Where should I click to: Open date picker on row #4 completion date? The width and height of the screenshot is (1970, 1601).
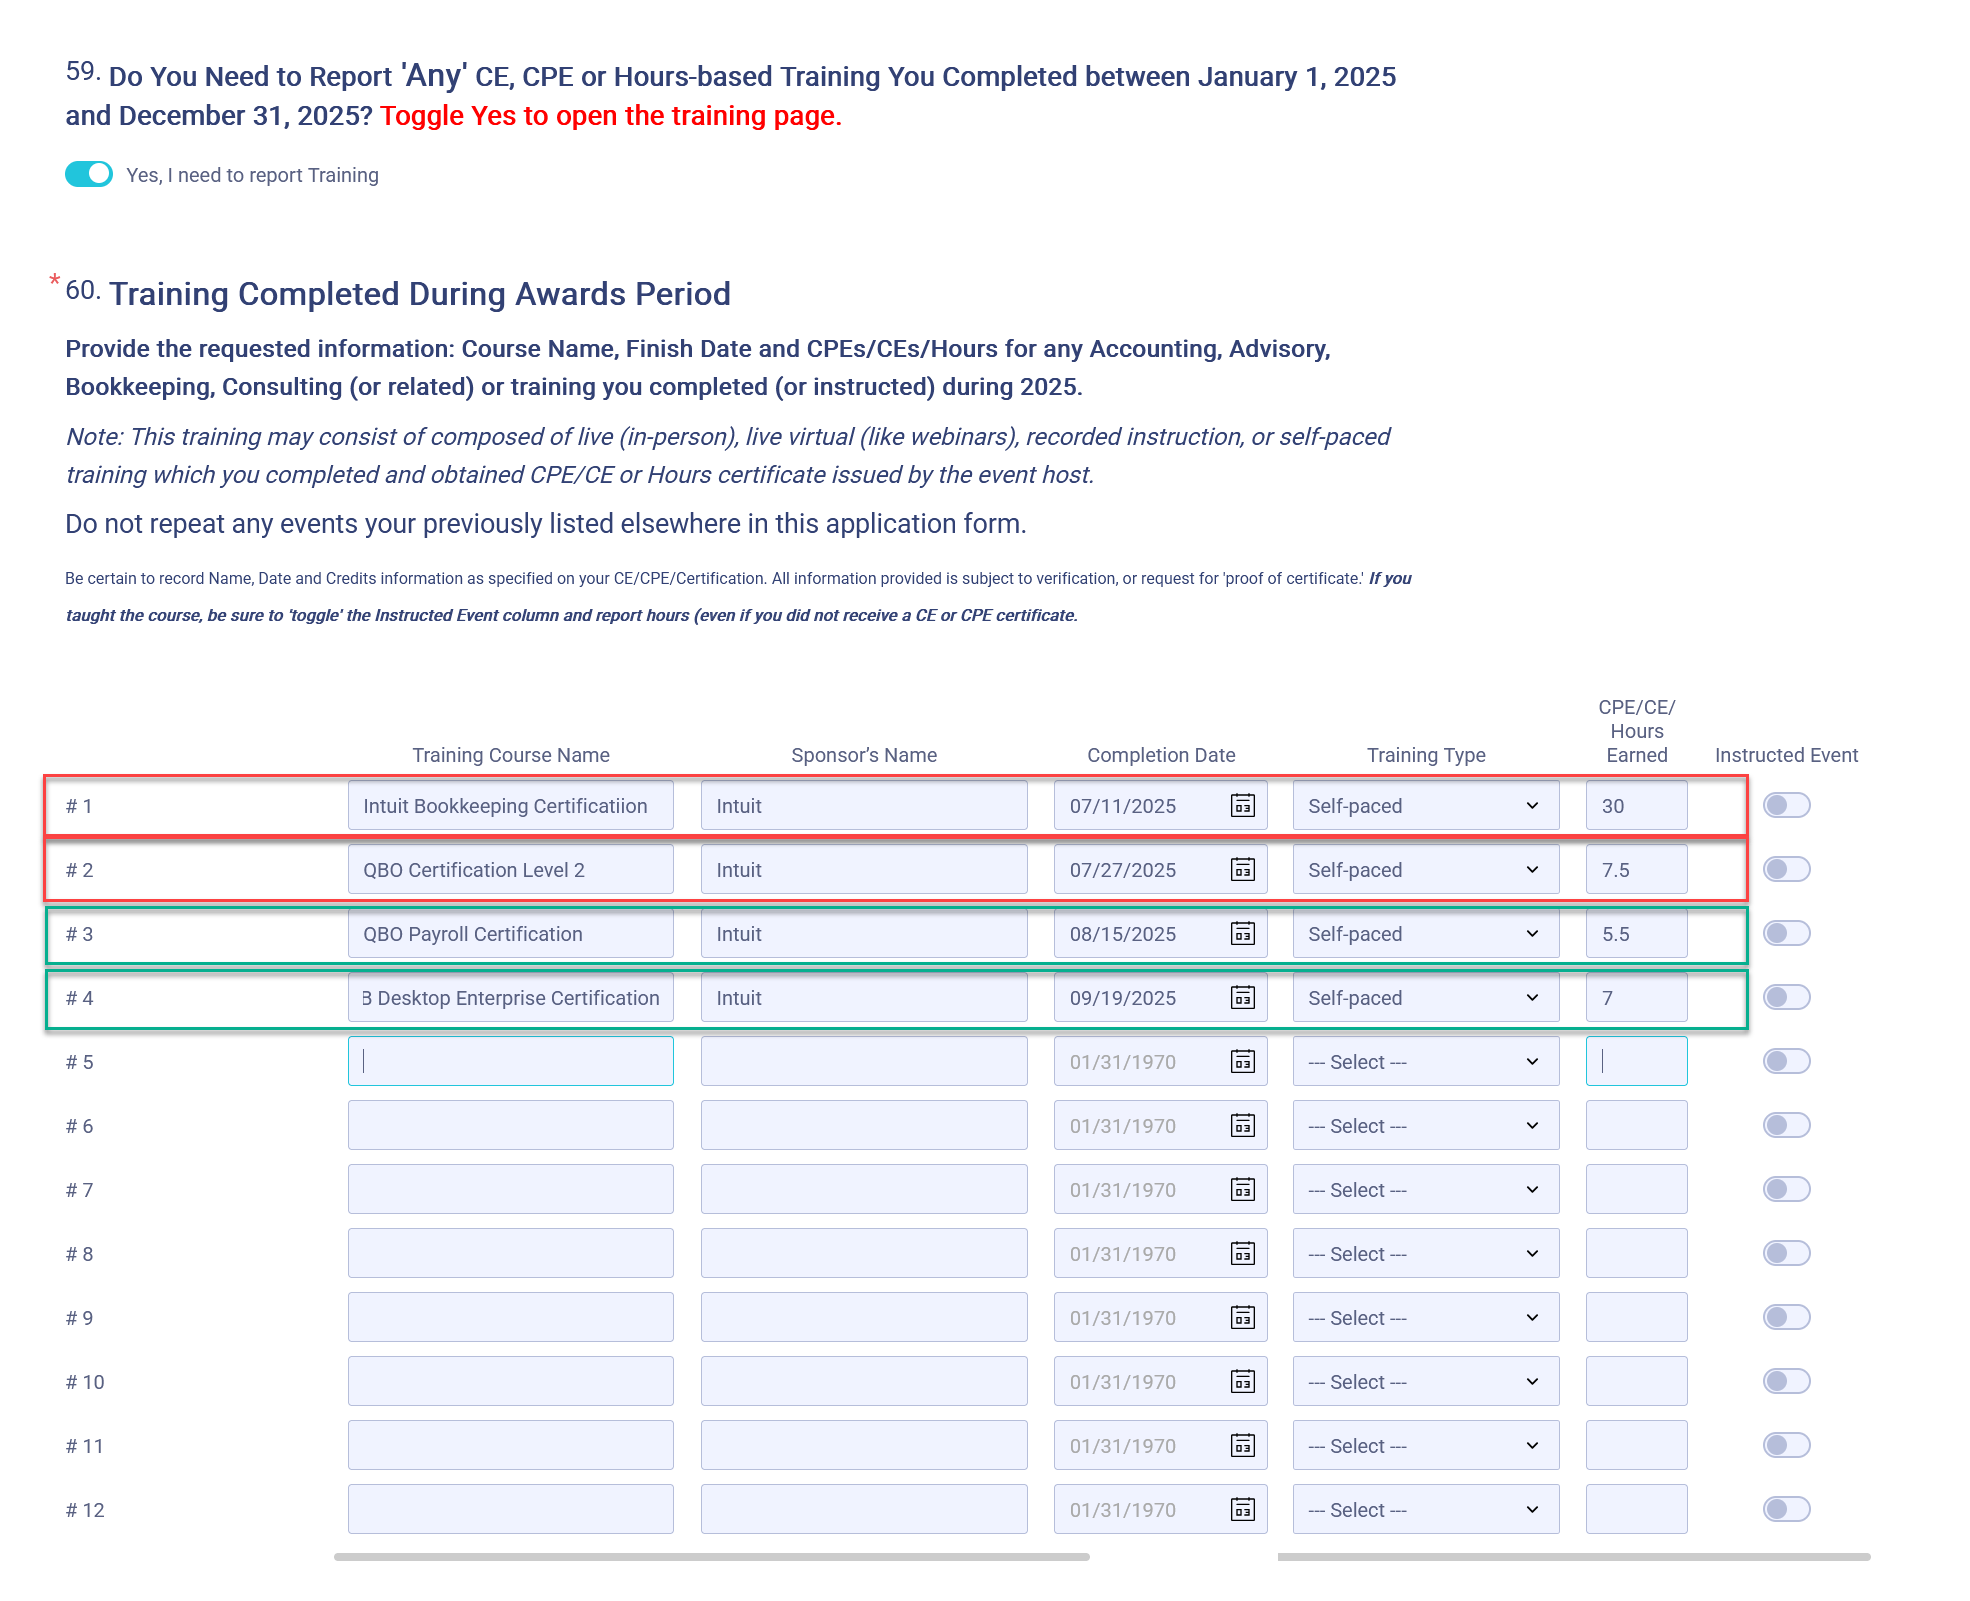(1242, 998)
